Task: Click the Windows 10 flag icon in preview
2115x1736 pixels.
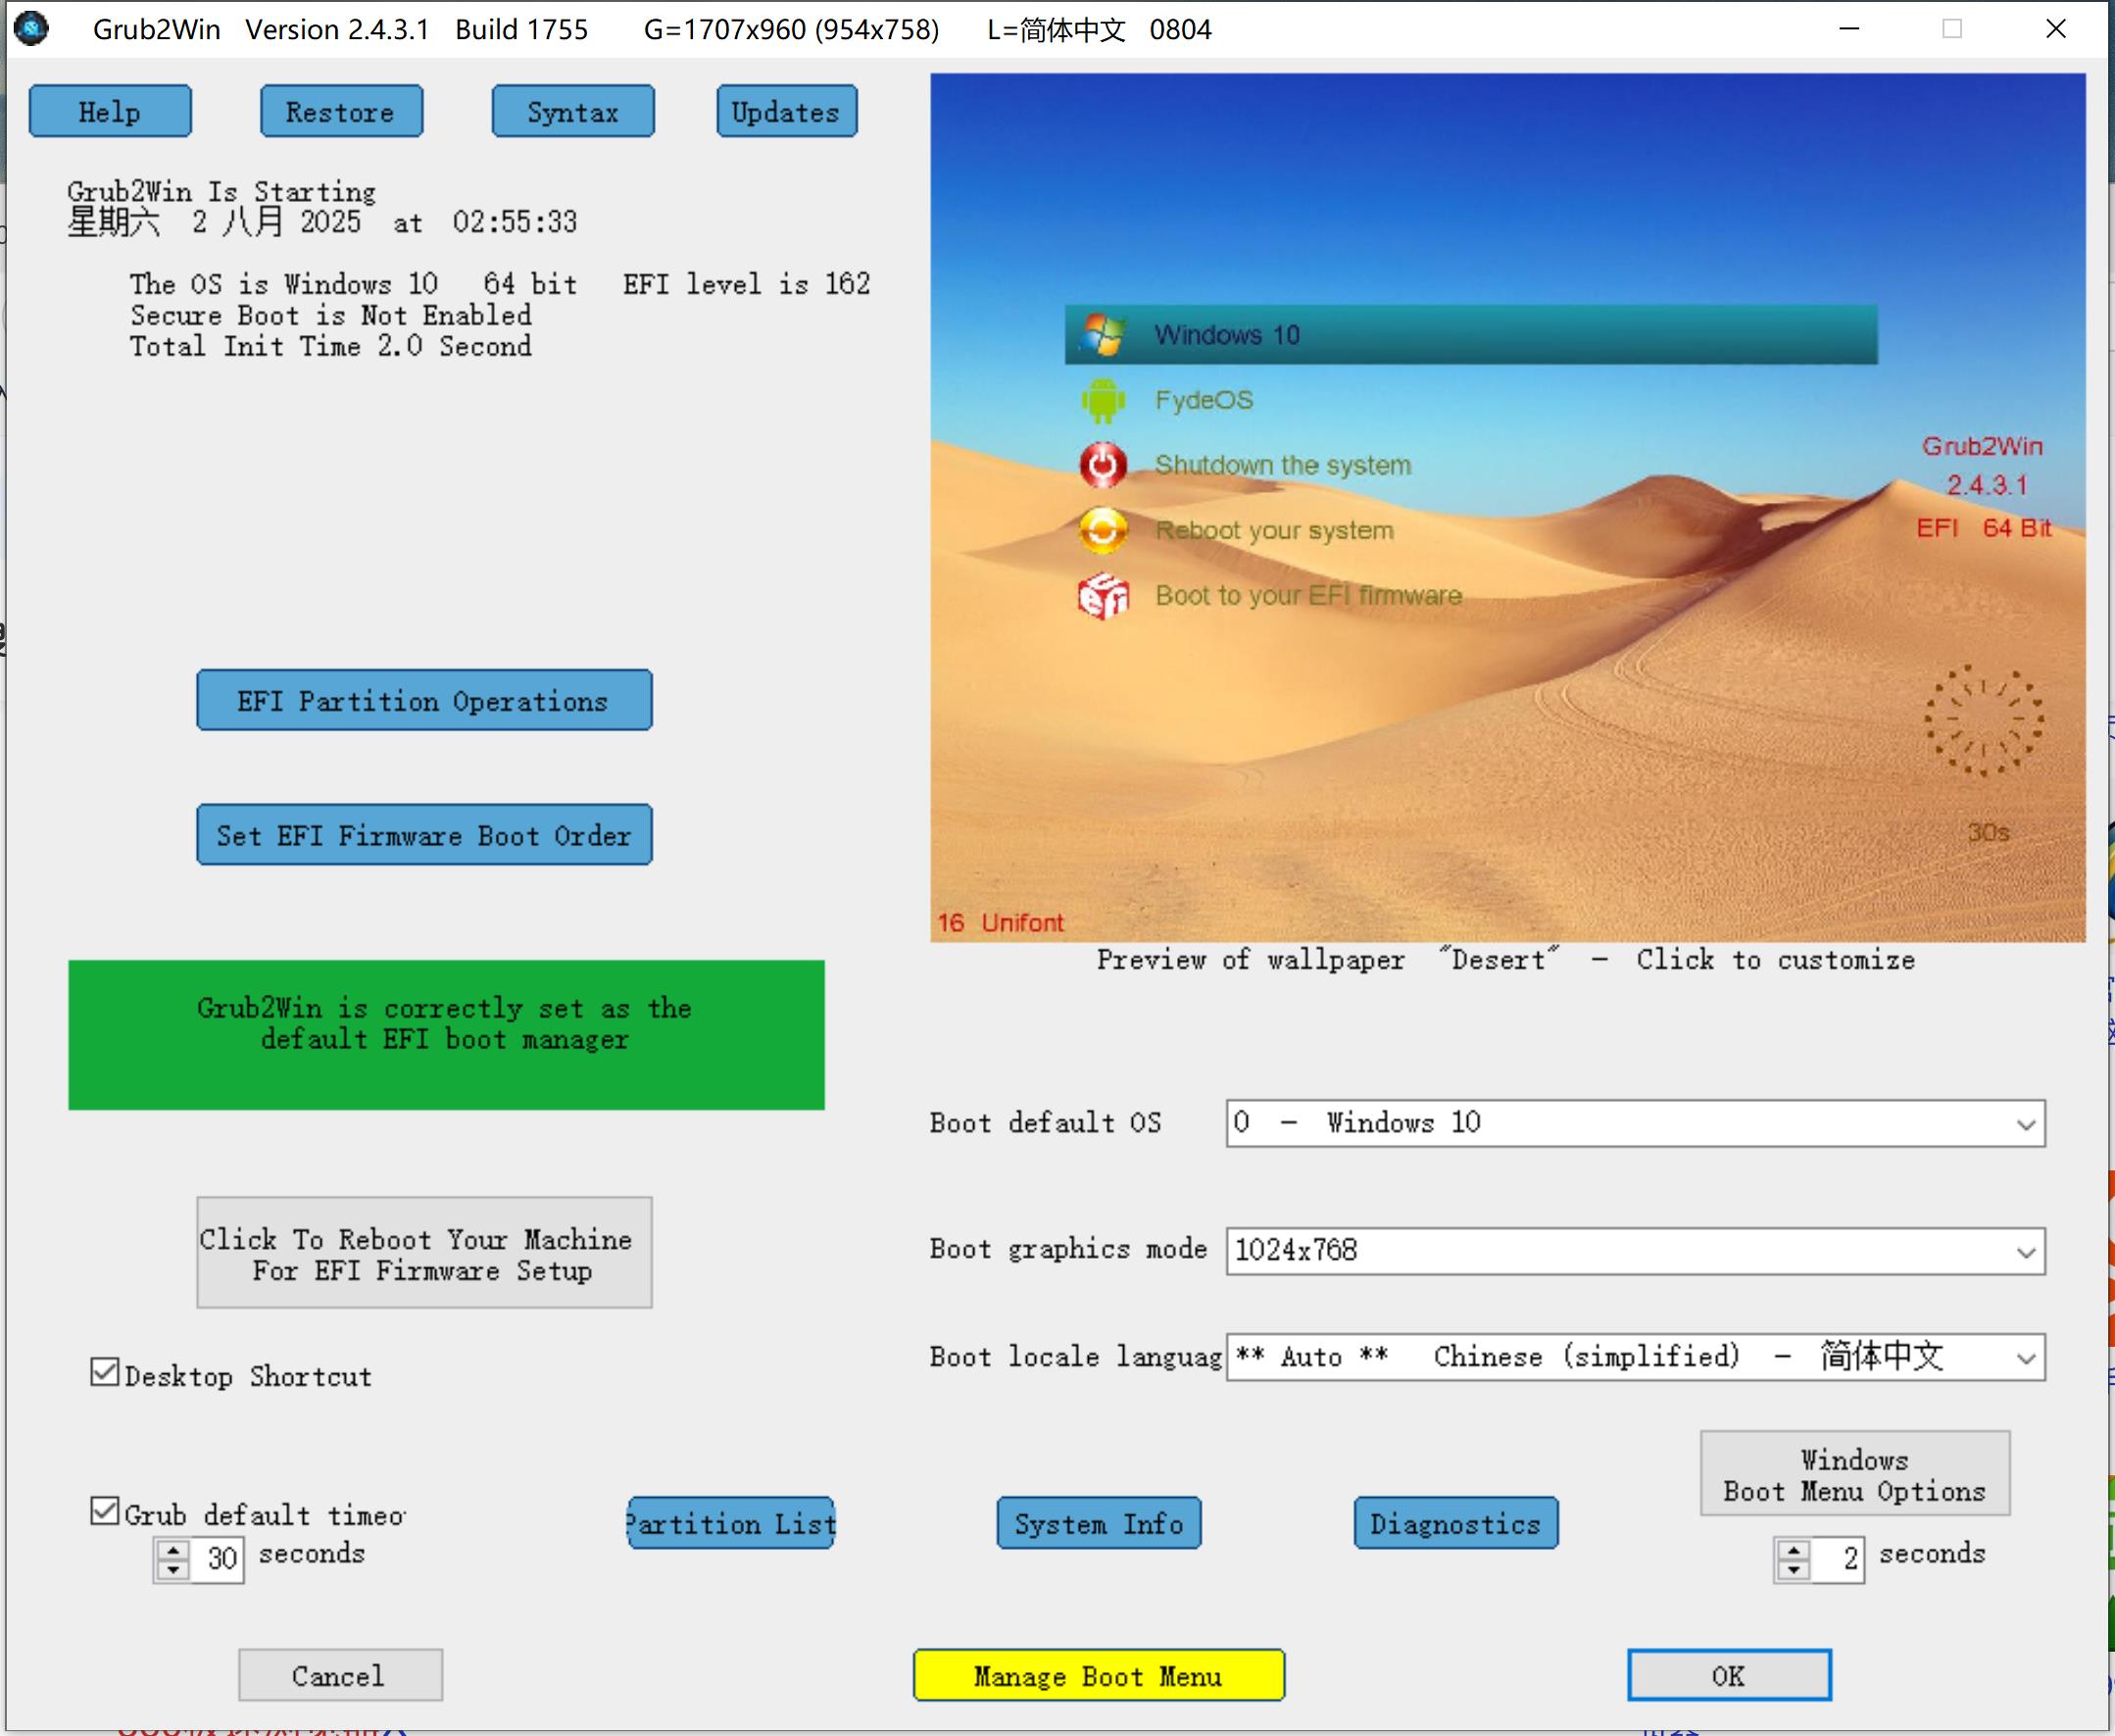Action: coord(1103,334)
